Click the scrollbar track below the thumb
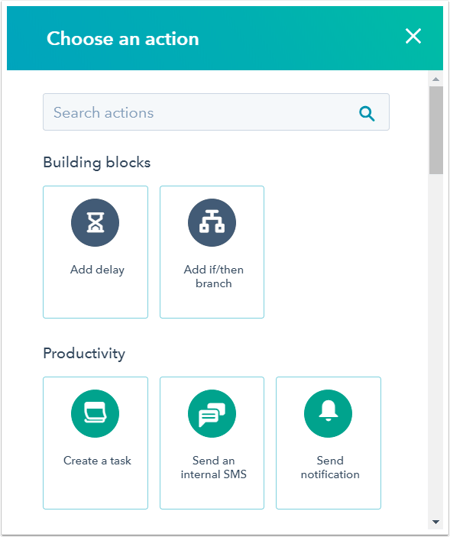 [436, 342]
